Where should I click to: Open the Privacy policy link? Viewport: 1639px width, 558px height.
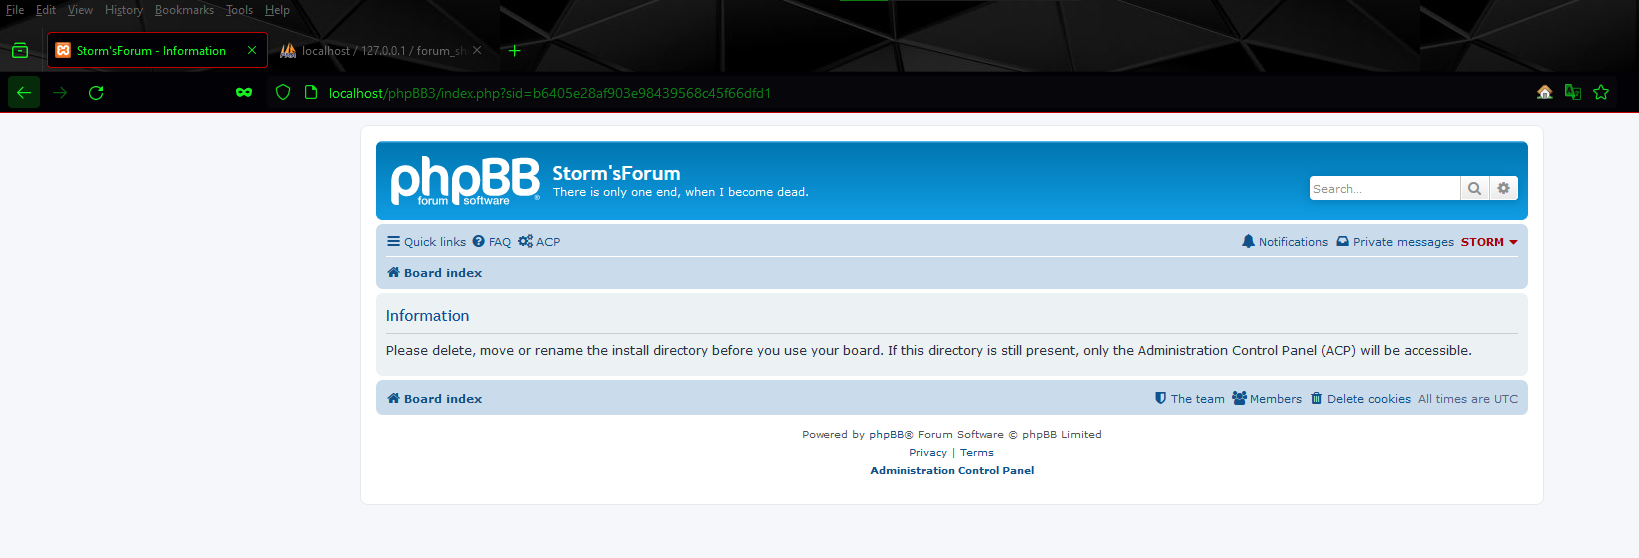coord(928,453)
